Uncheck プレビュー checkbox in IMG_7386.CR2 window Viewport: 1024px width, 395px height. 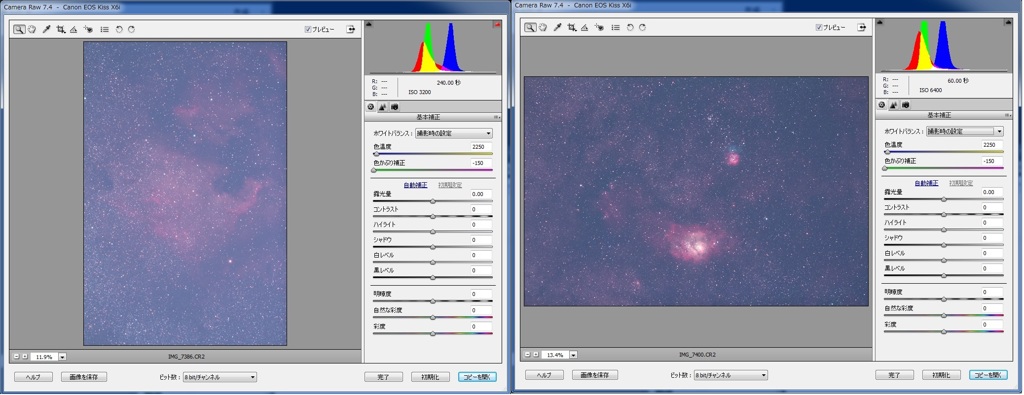[x=308, y=29]
